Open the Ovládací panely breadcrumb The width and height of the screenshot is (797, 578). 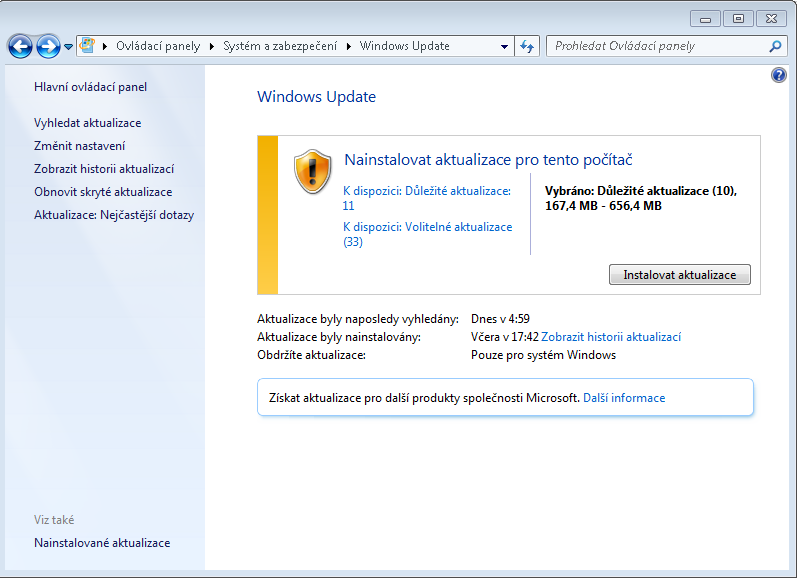[x=158, y=46]
